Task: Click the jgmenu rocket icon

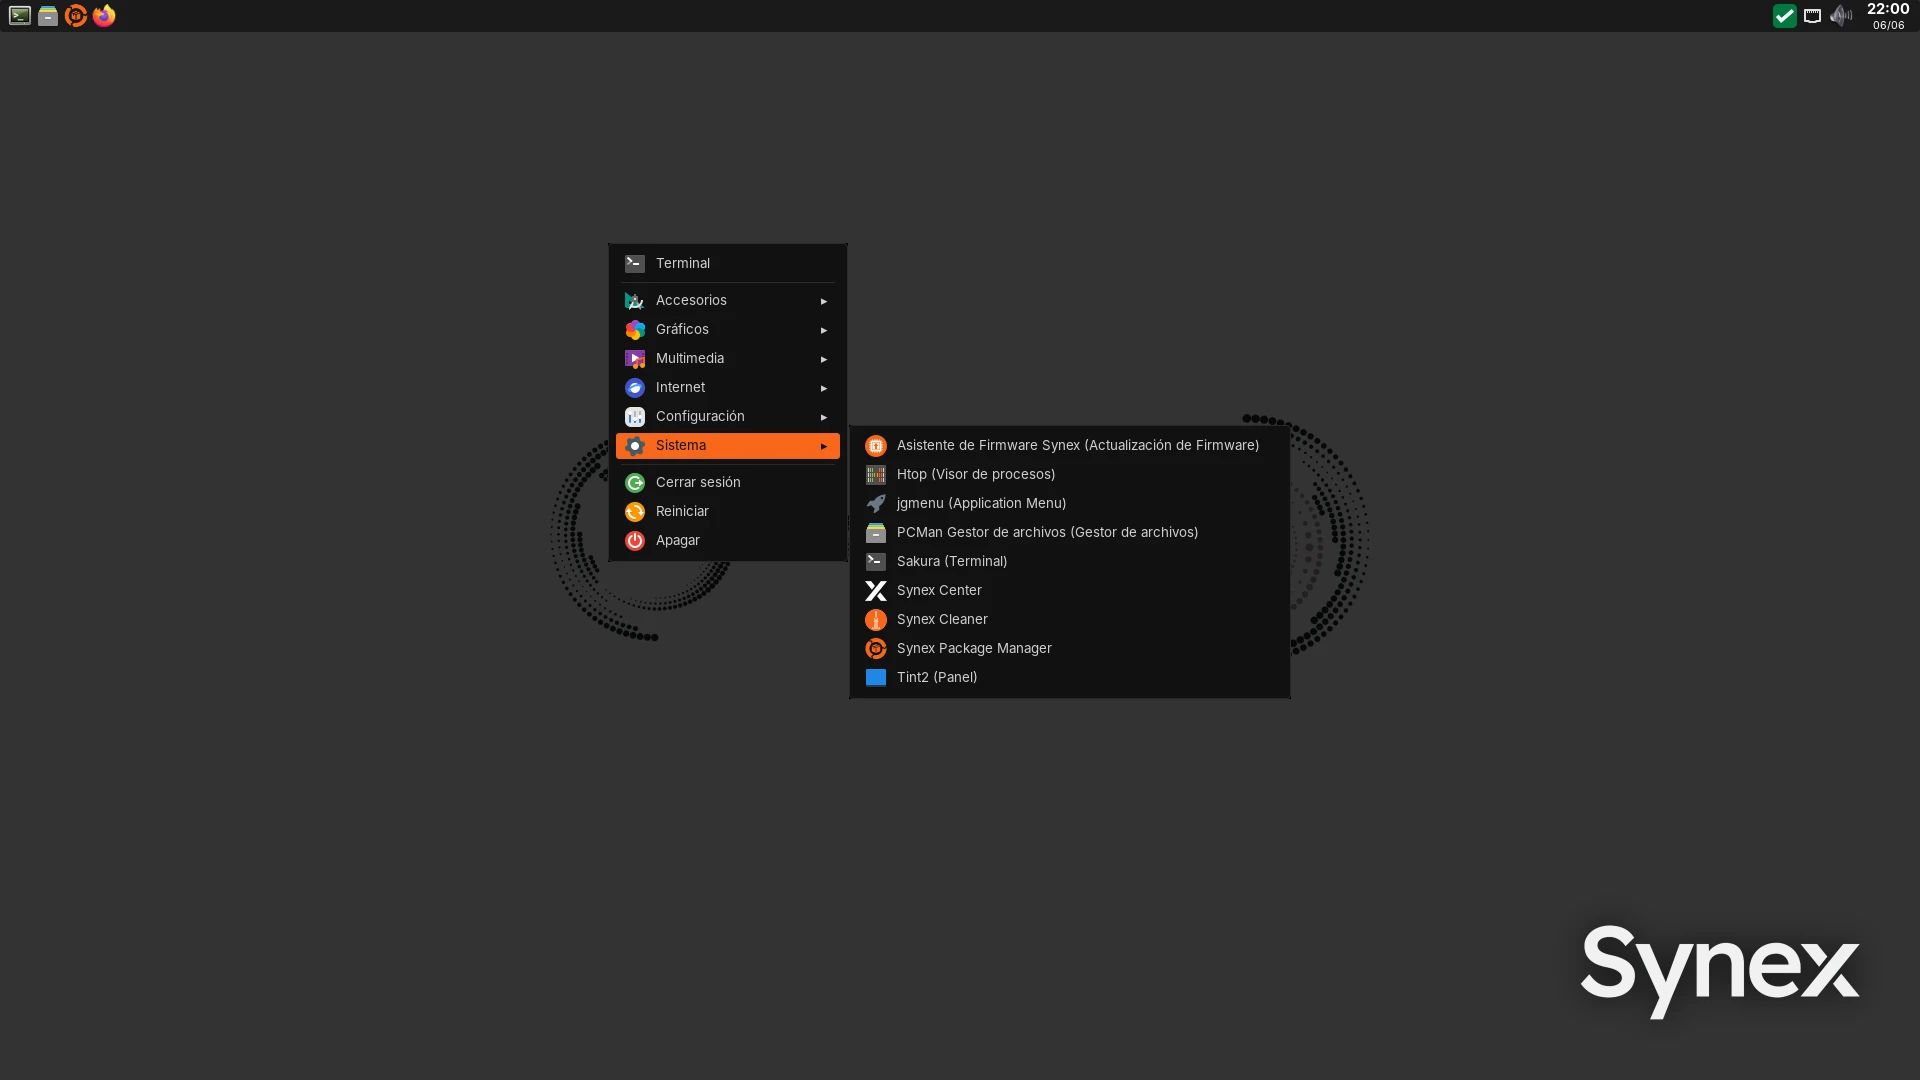Action: coord(876,504)
